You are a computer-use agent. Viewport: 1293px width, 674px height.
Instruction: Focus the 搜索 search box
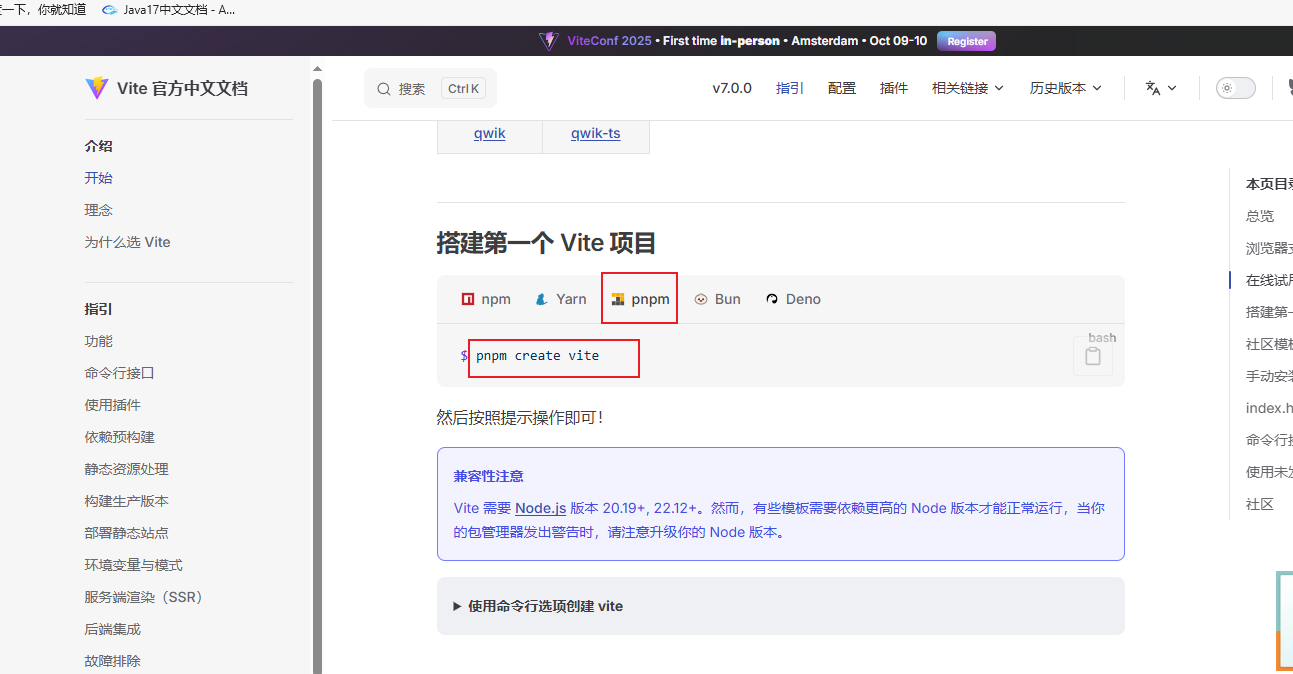coord(430,88)
